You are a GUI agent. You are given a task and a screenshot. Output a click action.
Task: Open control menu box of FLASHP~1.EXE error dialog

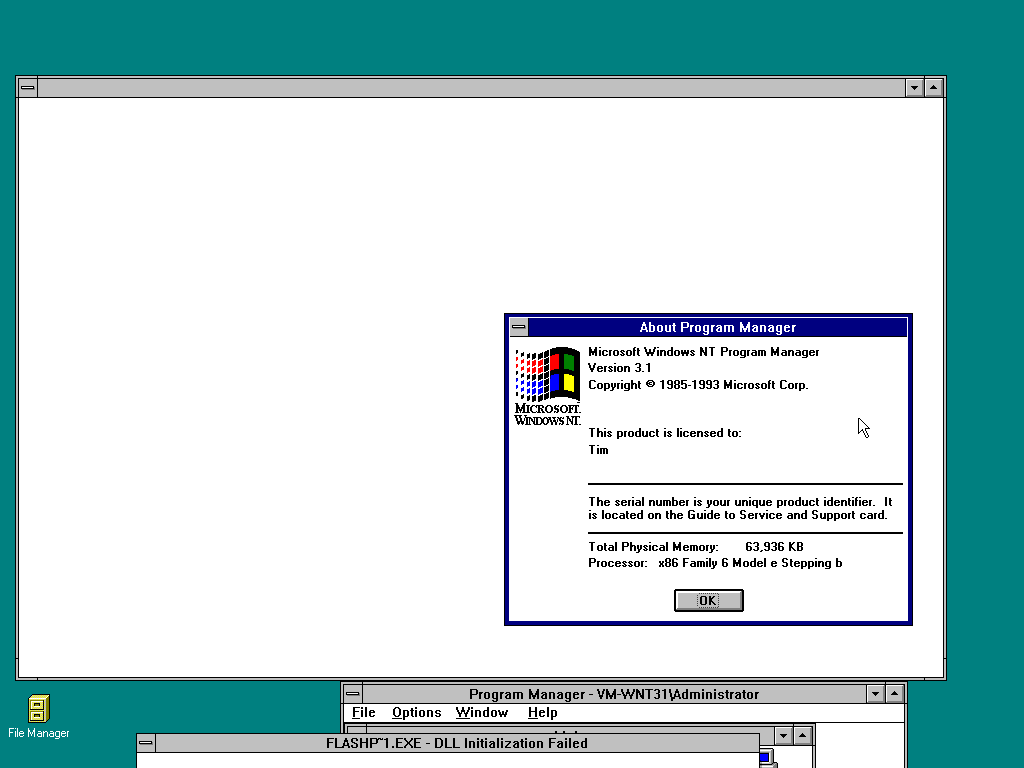[146, 743]
